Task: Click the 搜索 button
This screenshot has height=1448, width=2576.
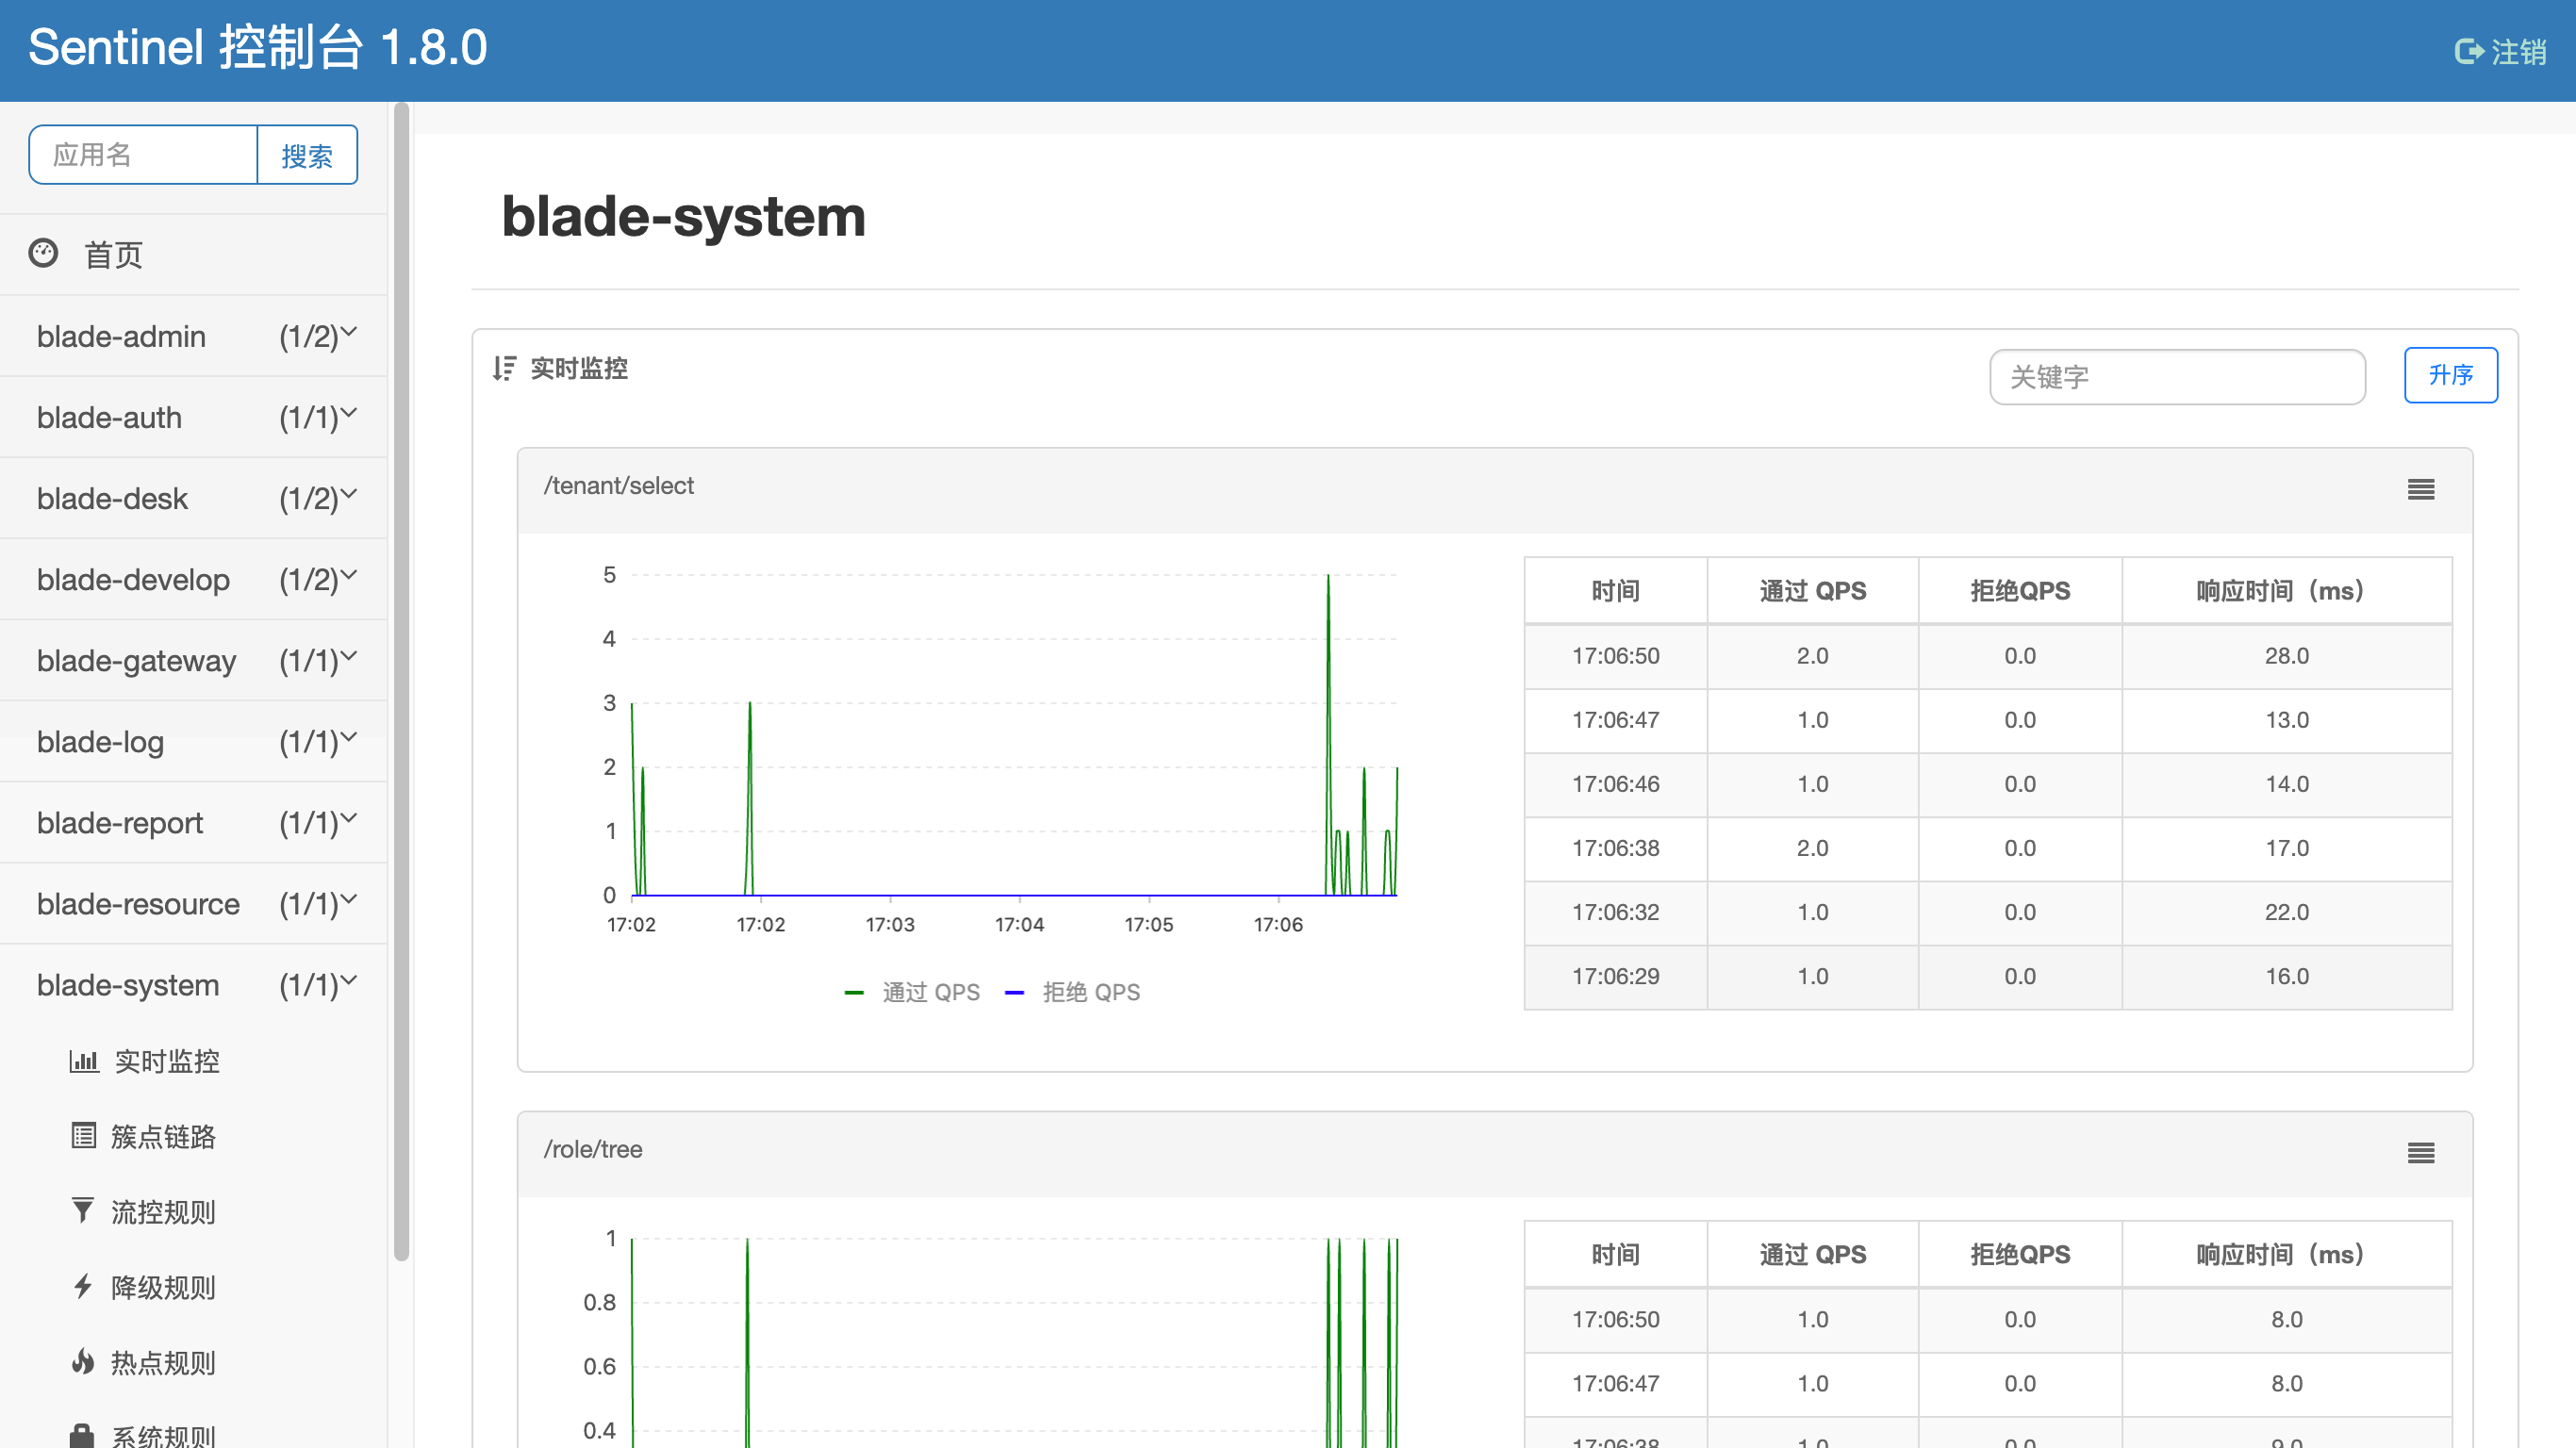Action: point(307,155)
